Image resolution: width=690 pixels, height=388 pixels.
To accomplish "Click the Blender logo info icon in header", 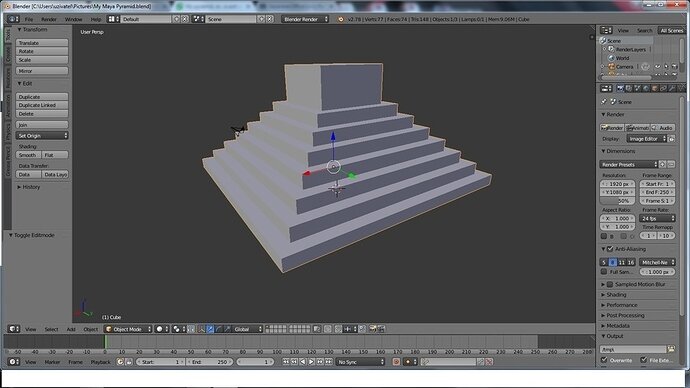I will click(x=341, y=19).
